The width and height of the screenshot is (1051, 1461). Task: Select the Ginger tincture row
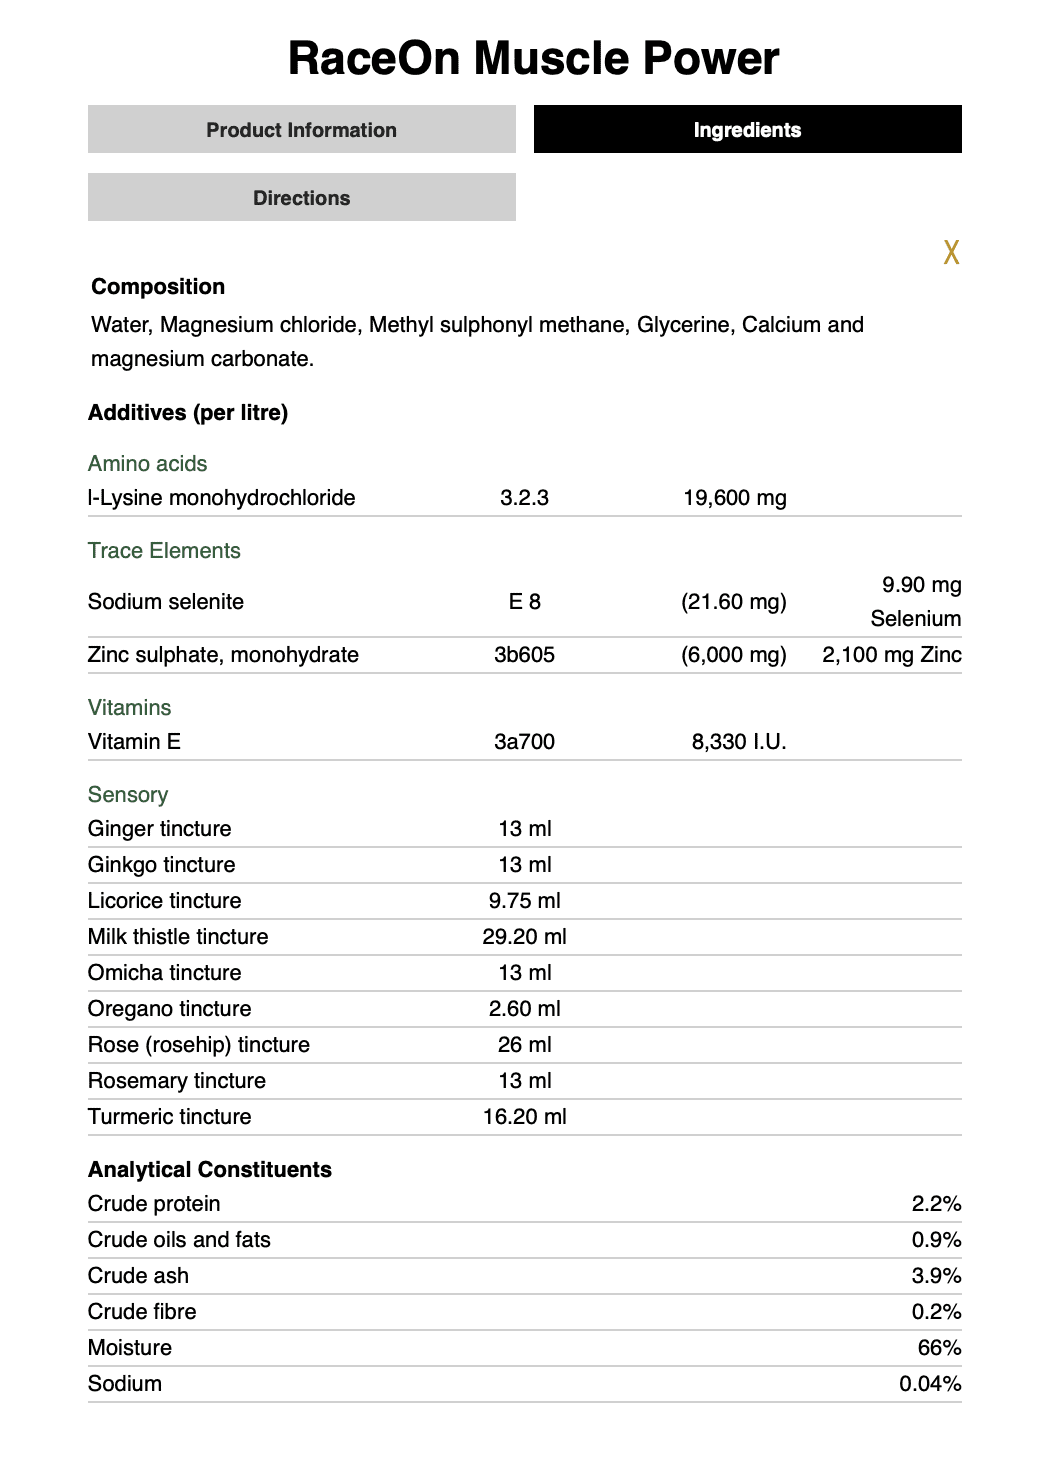pyautogui.click(x=160, y=829)
